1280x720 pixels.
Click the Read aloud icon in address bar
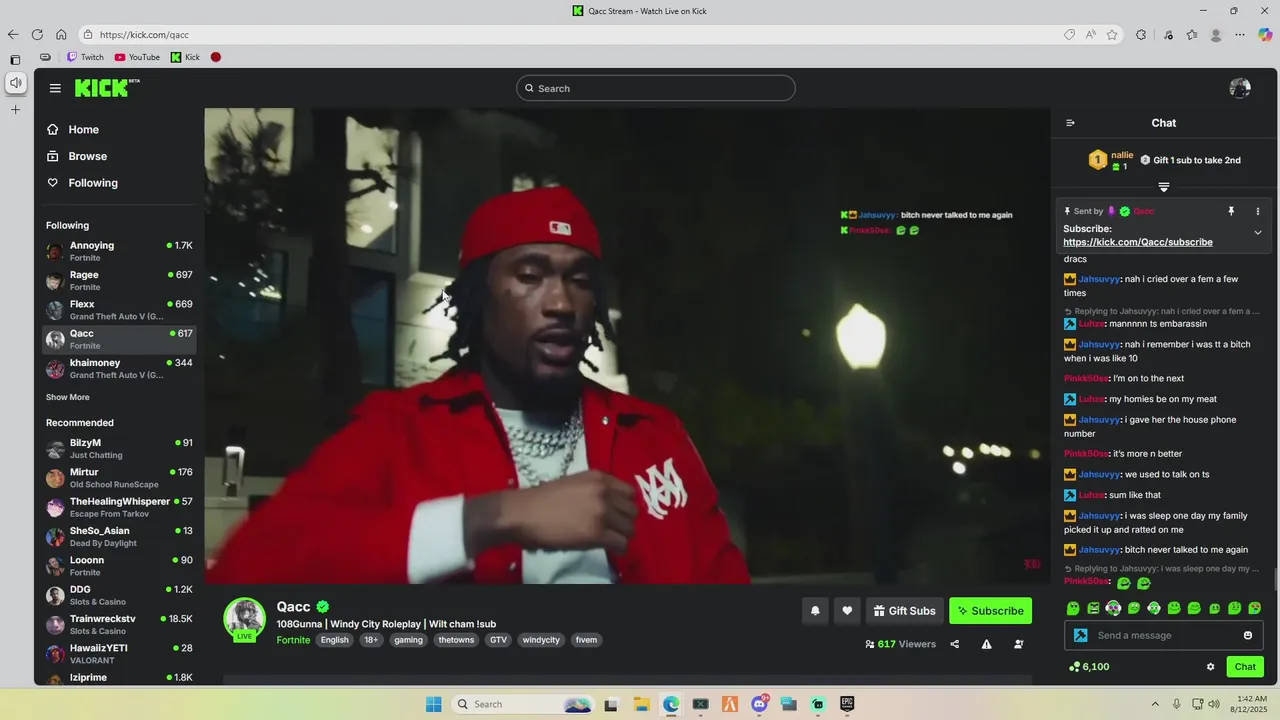pos(1091,35)
